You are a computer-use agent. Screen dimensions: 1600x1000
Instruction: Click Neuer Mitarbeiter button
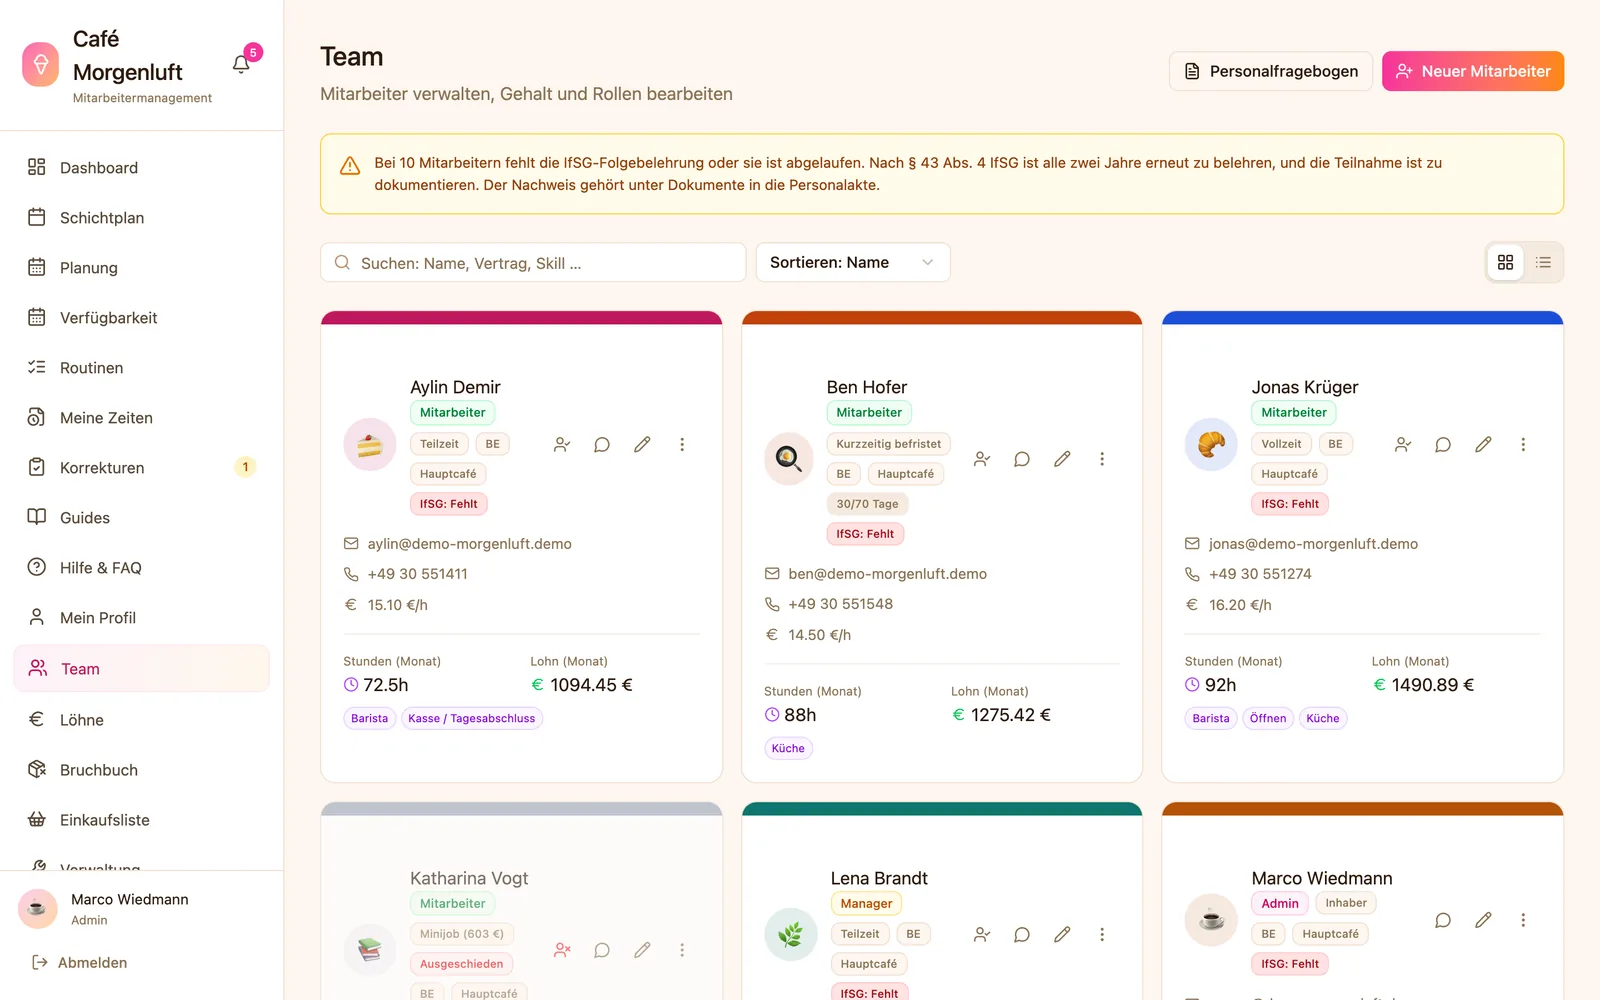click(1473, 71)
